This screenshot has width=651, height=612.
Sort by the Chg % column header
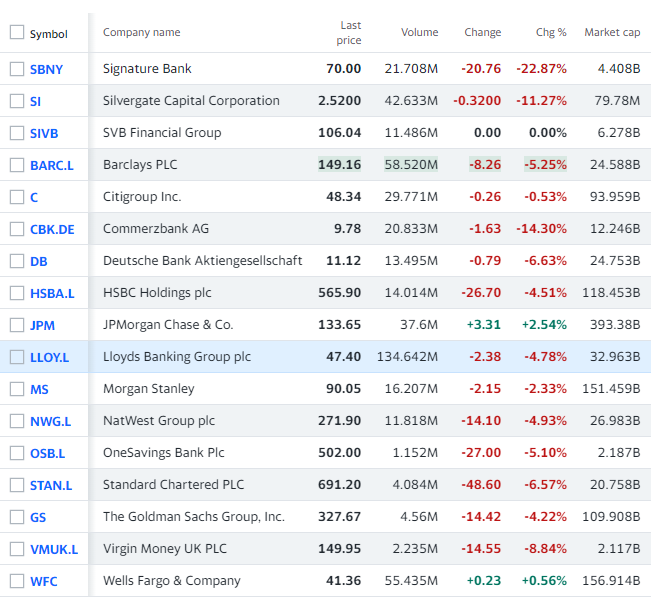(551, 32)
